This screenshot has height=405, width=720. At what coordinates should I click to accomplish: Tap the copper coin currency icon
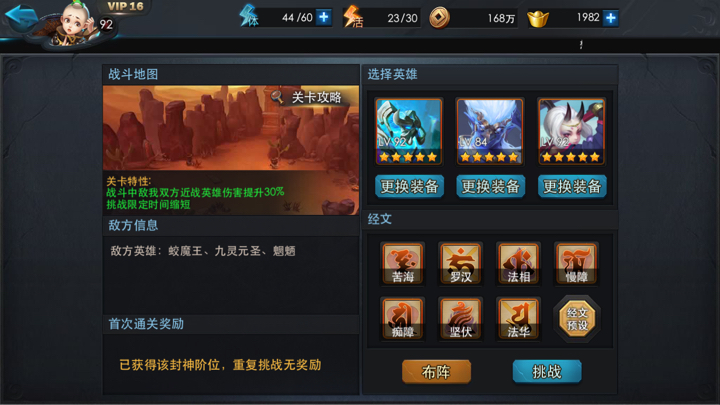(439, 18)
